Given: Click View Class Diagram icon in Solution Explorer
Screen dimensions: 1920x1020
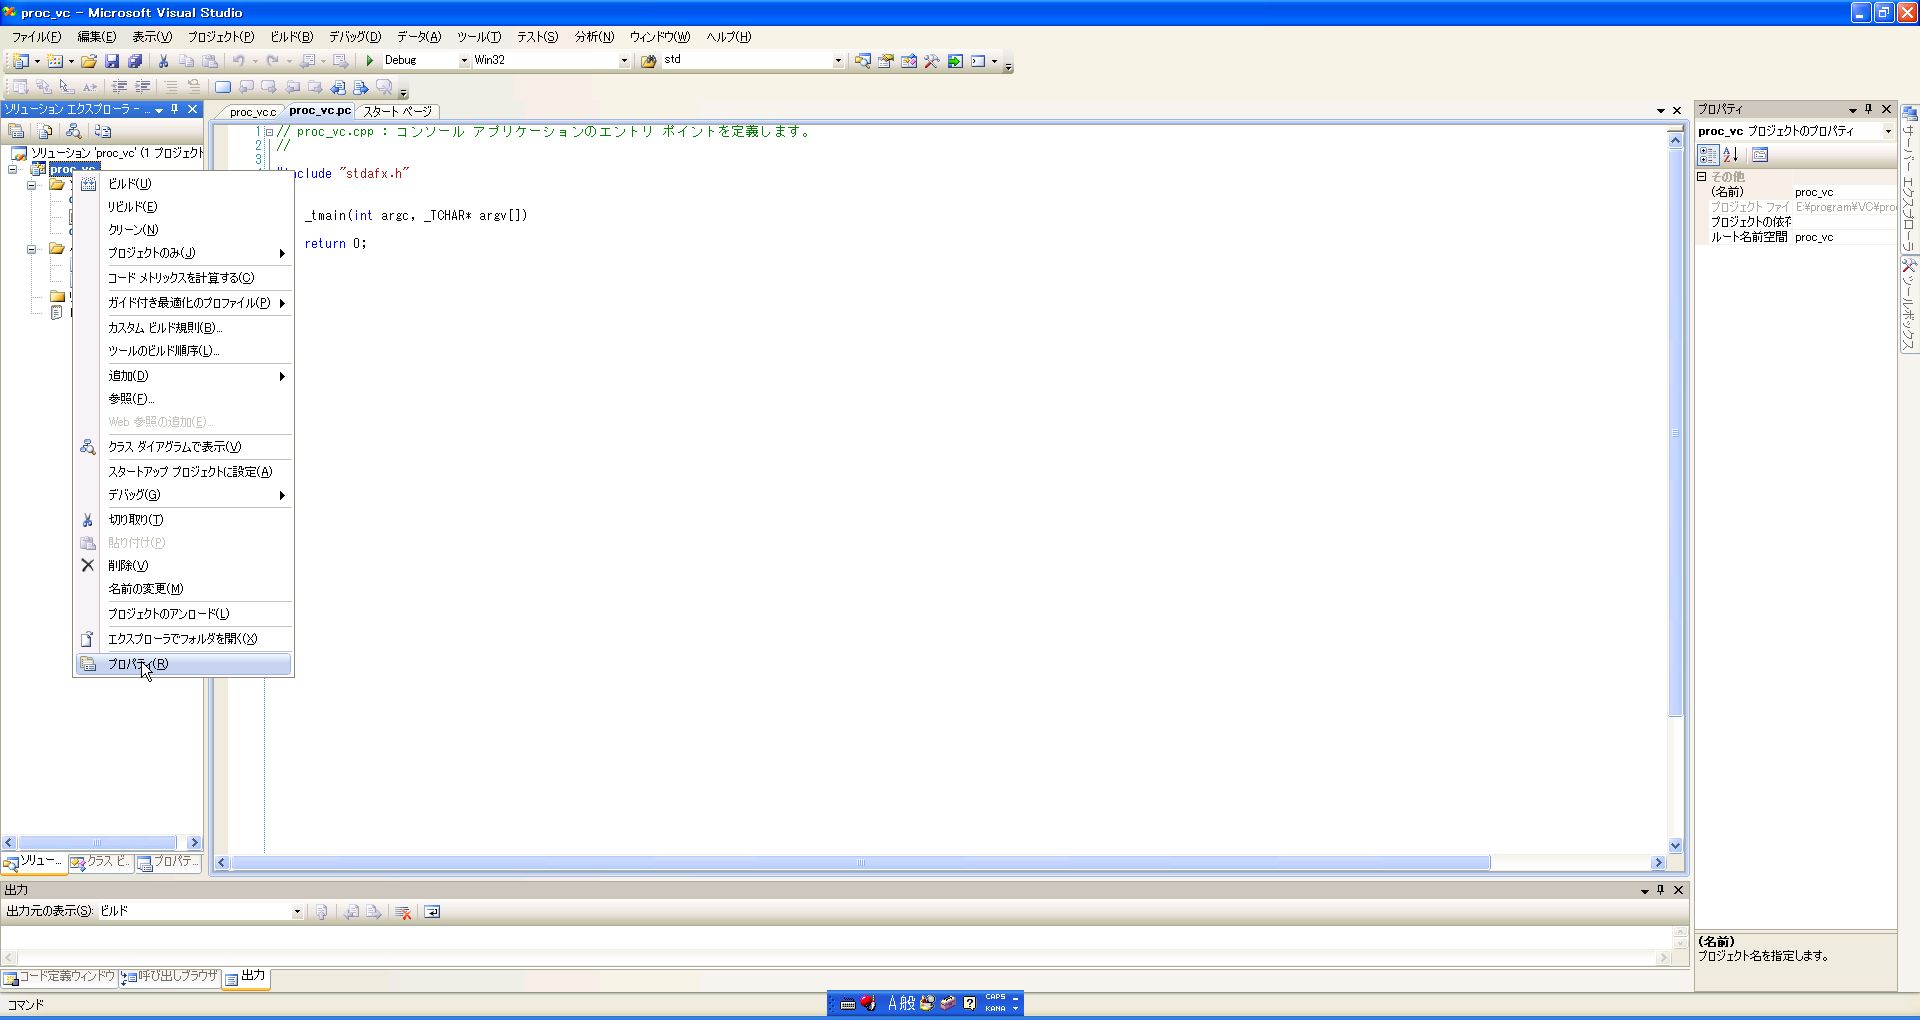Looking at the screenshot, I should 73,131.
